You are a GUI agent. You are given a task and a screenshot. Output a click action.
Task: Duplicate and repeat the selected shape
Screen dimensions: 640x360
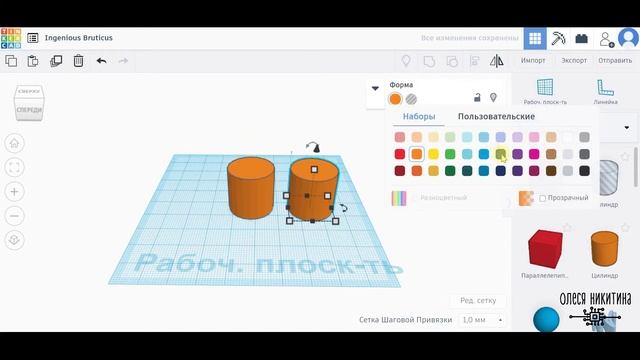56,61
